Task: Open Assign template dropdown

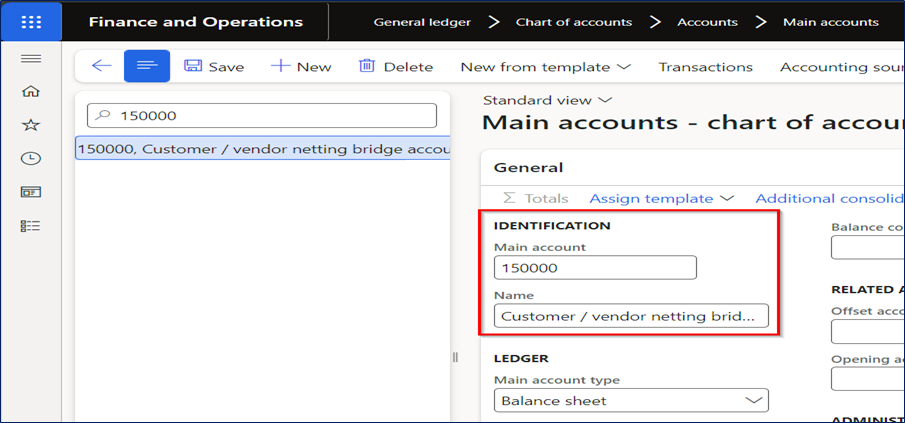Action: point(661,199)
